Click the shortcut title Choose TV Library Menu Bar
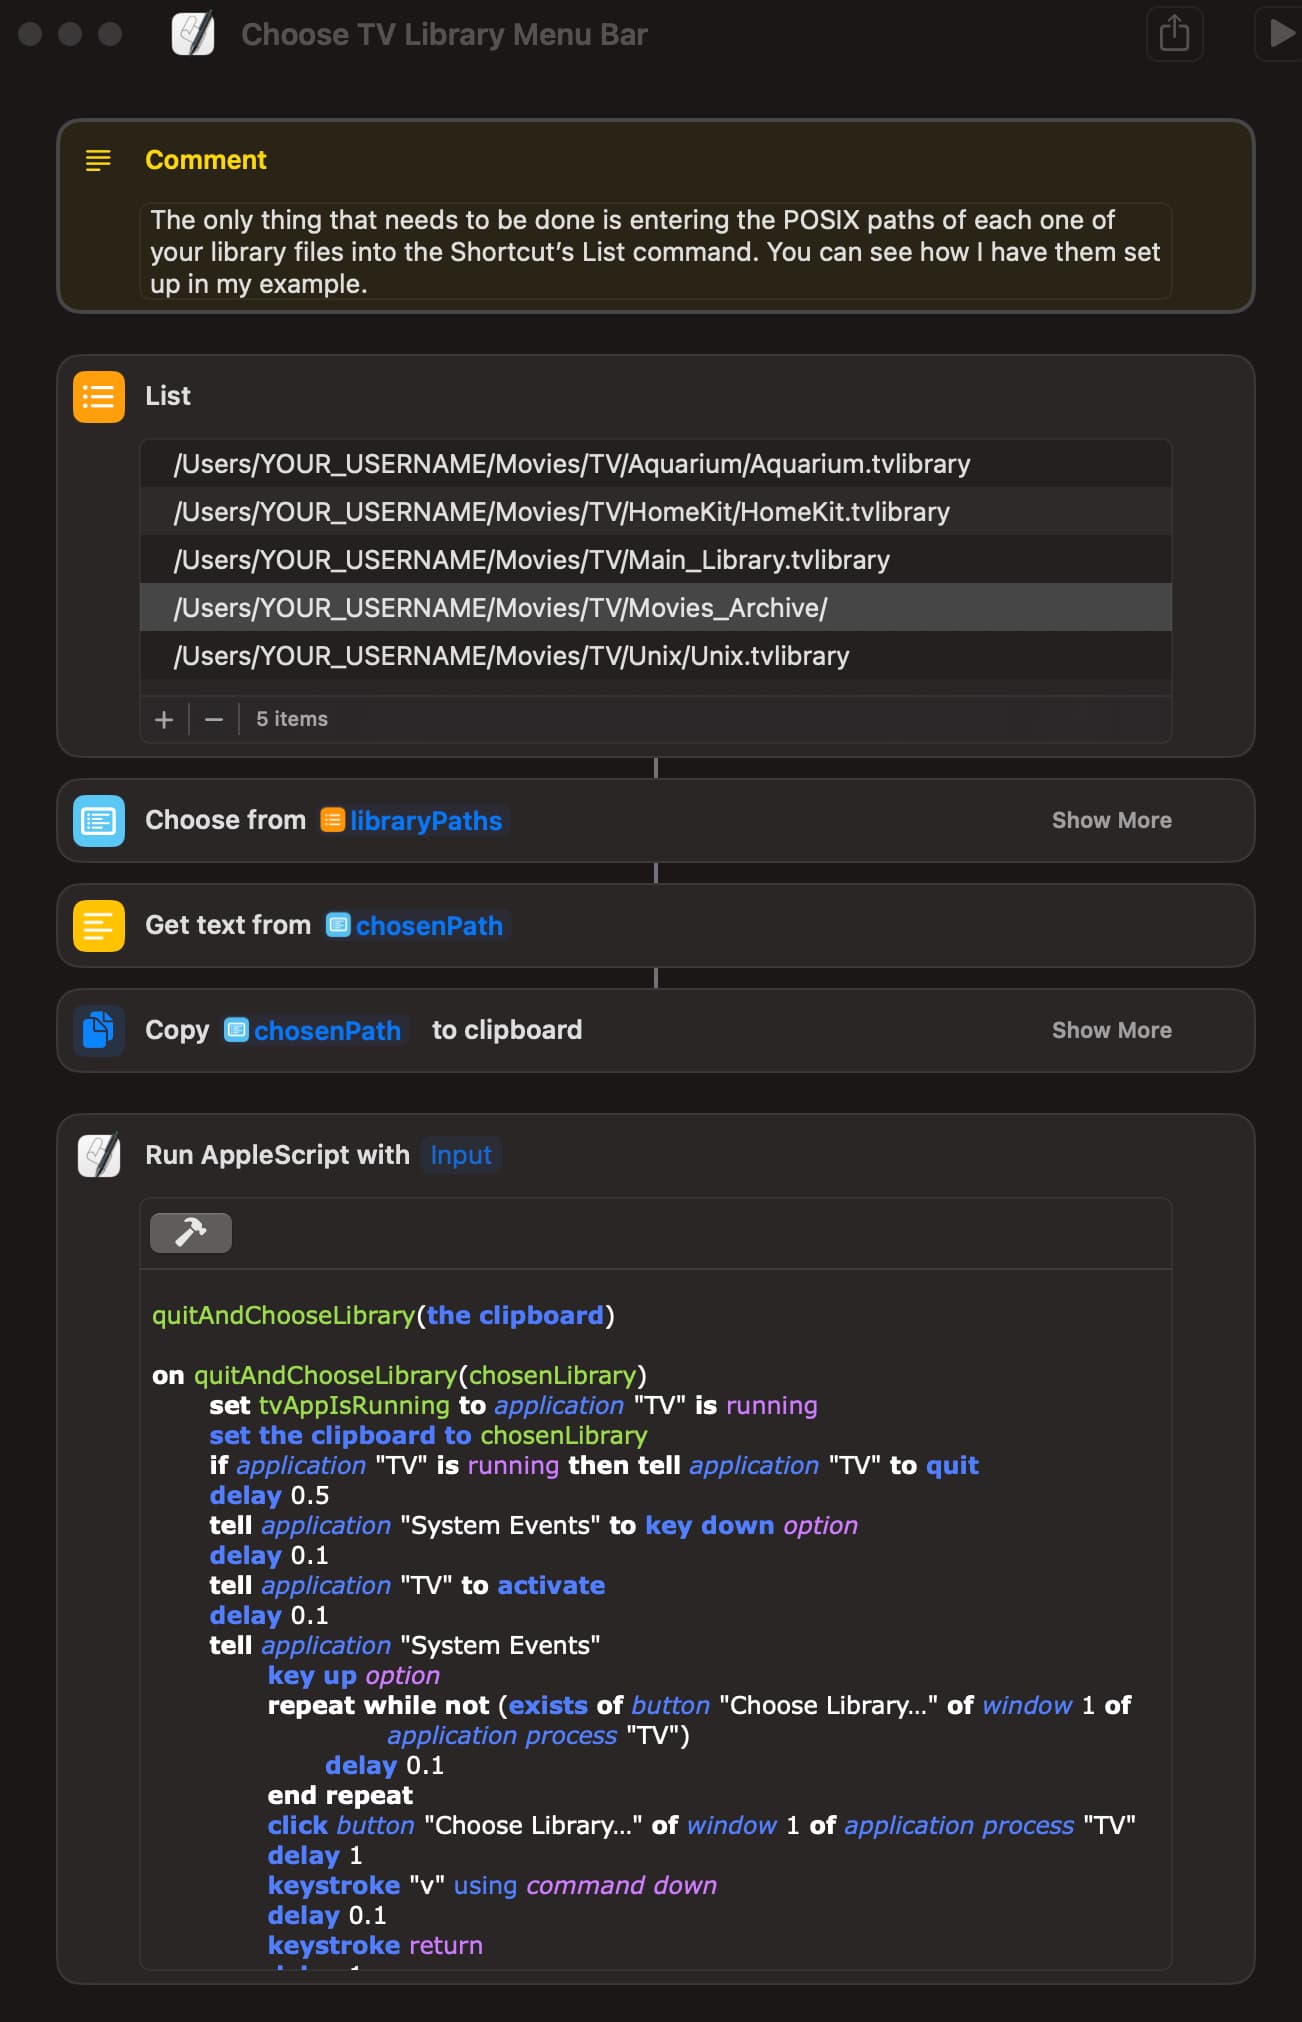This screenshot has width=1302, height=2022. tap(444, 35)
